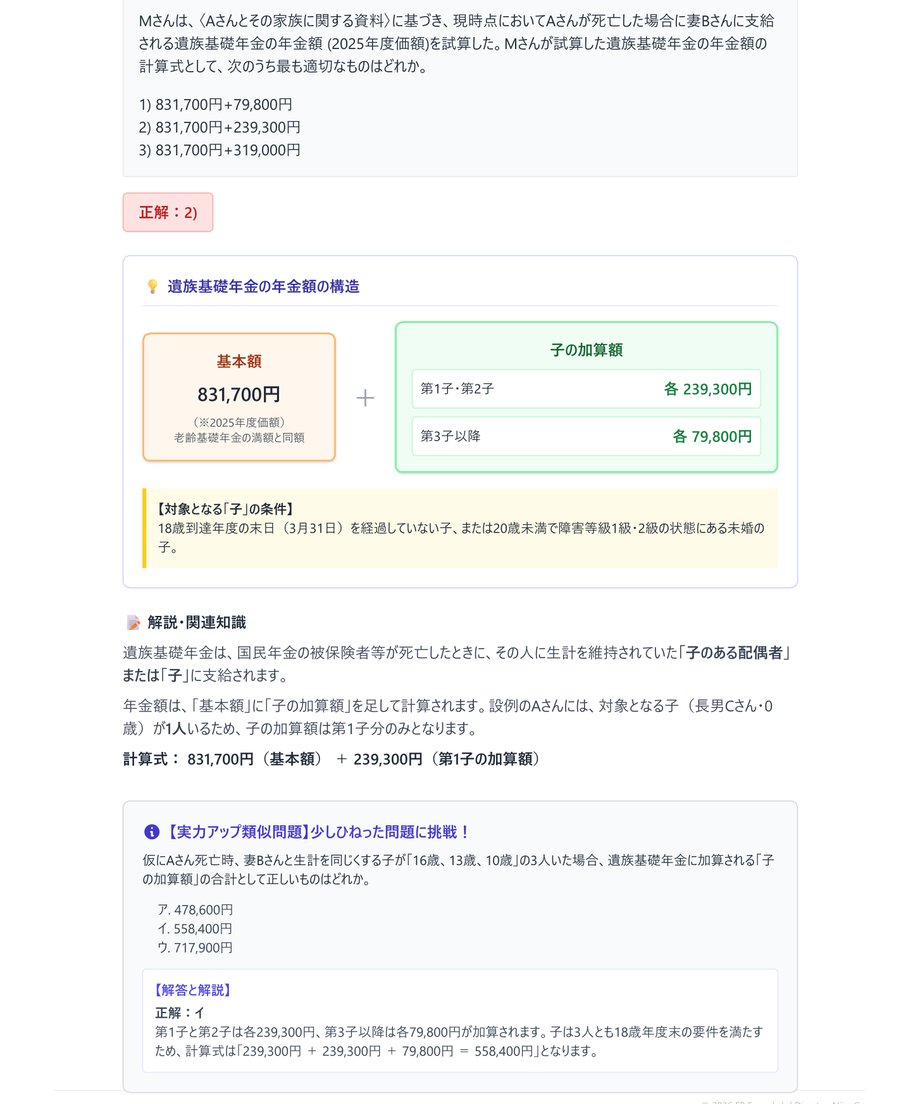920x1104 pixels.
Task: Click the 【実力アップ類似問題】 challenge title
Action: (x=317, y=832)
